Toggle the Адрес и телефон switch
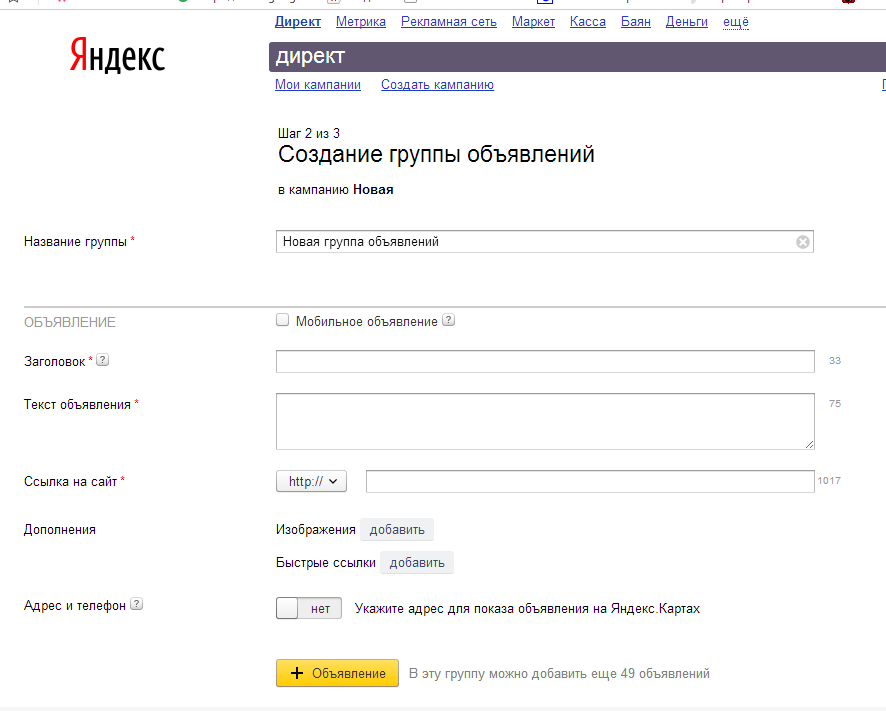Screen dimensions: 886x711 [309, 608]
